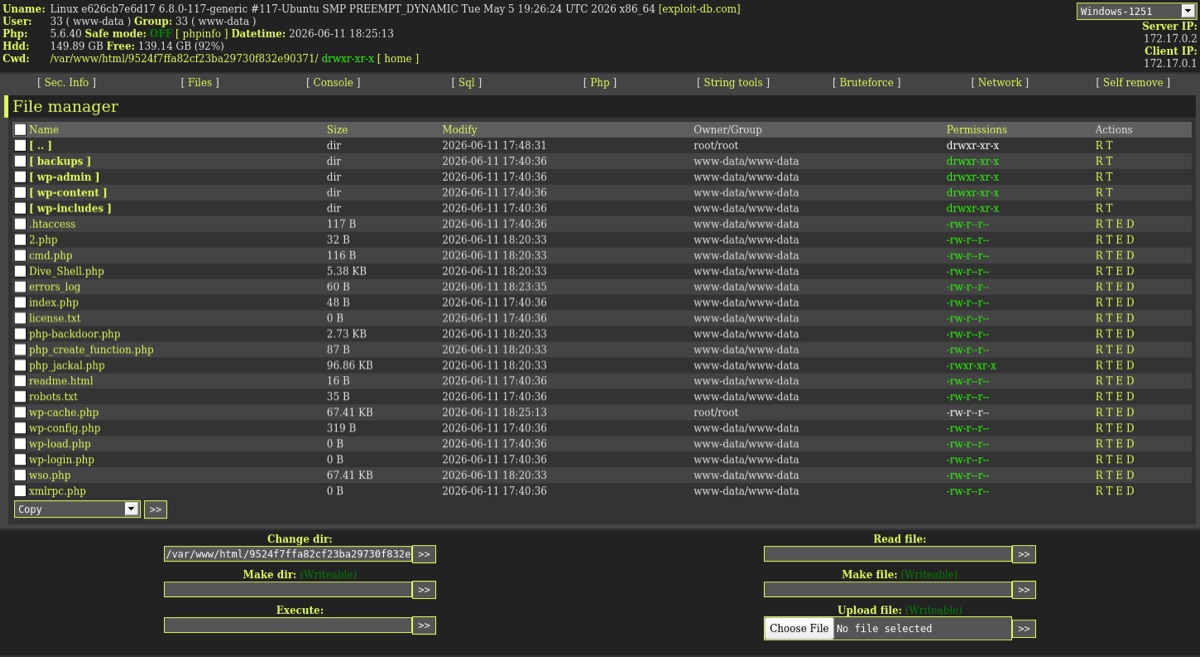The height and width of the screenshot is (657, 1200).
Task: Open the wp-includes folder
Action: pyautogui.click(x=70, y=208)
